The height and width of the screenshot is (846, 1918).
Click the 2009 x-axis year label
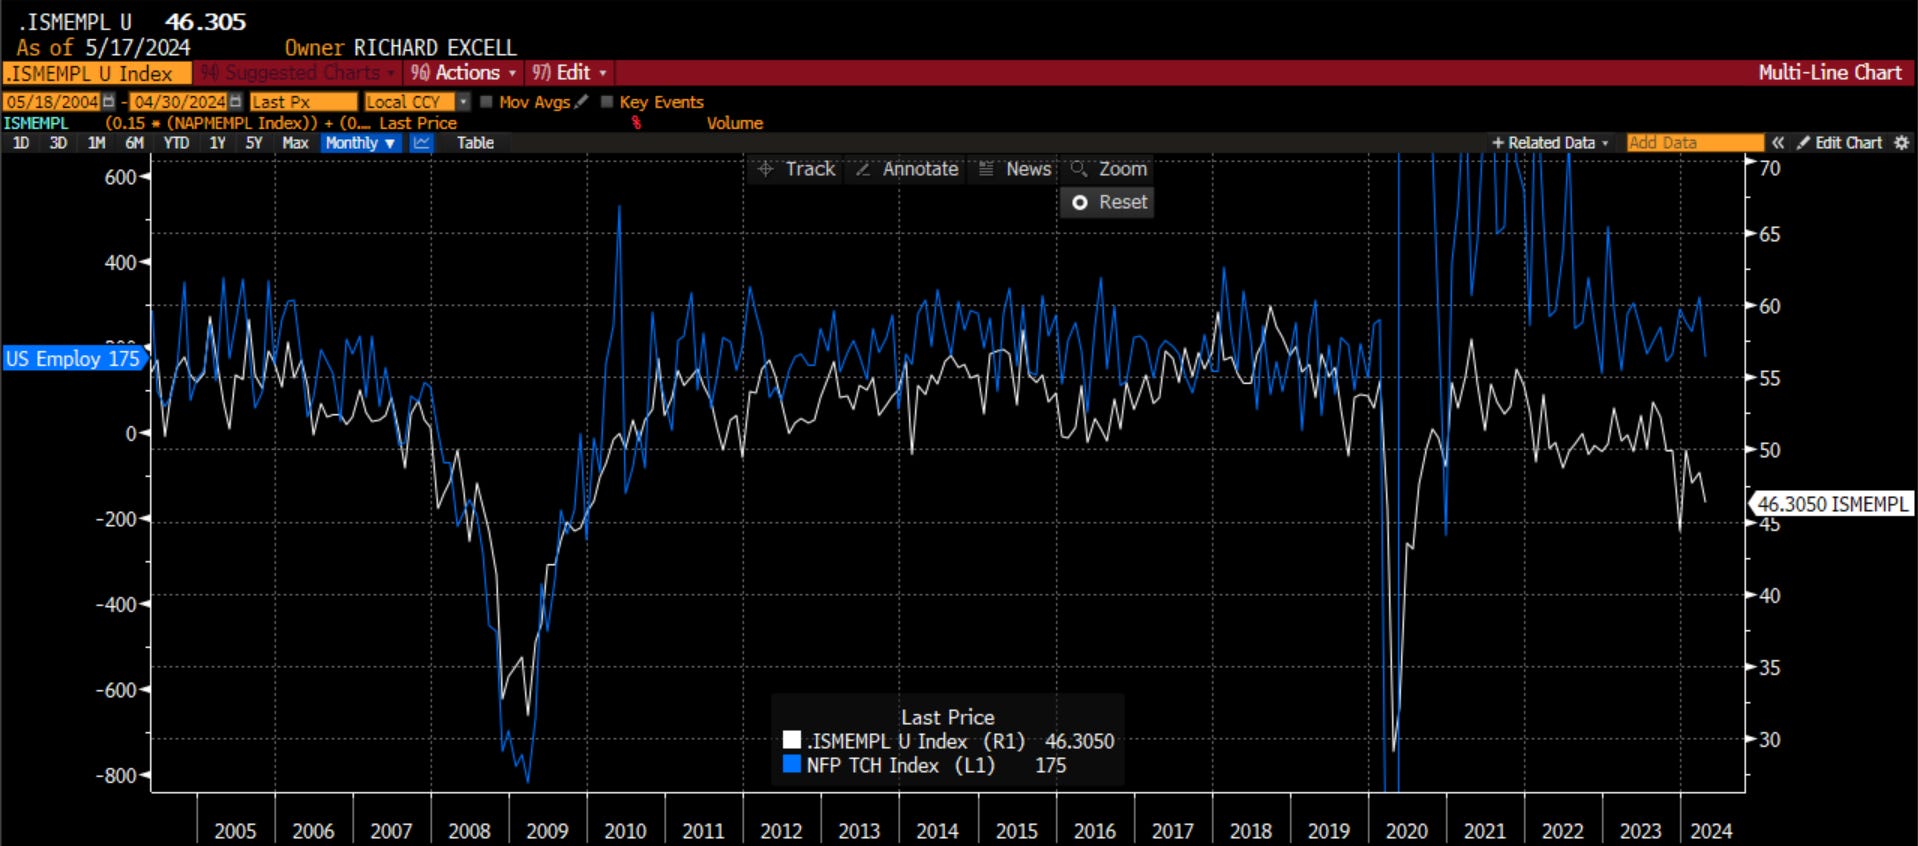click(547, 831)
